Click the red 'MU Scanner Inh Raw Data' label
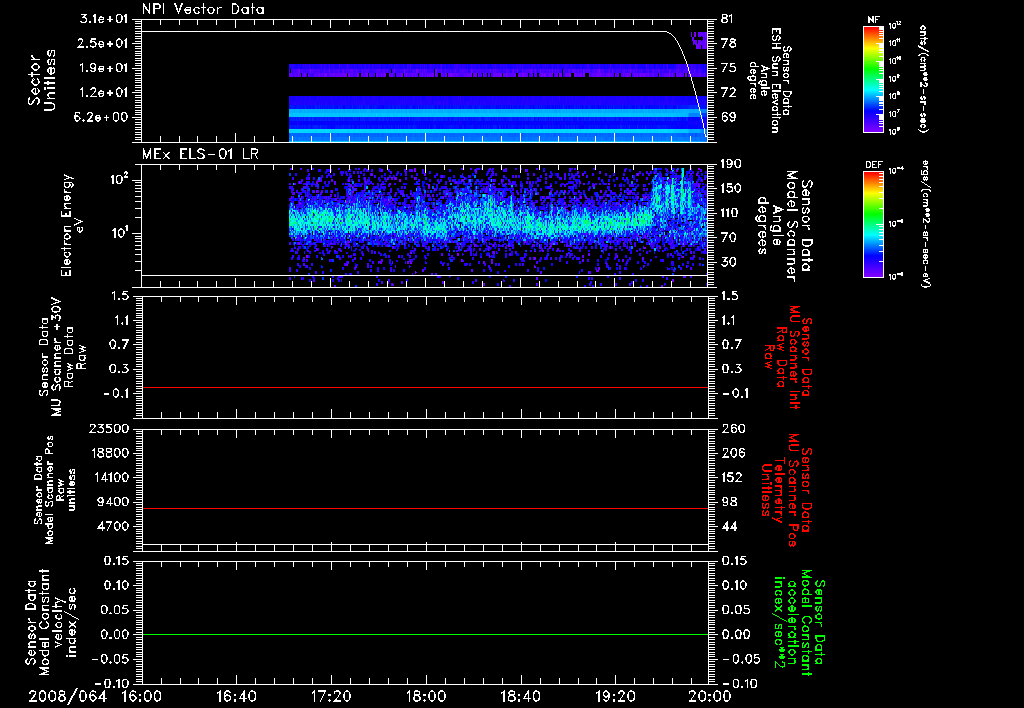Viewport: 1024px width, 708px height. [x=786, y=357]
